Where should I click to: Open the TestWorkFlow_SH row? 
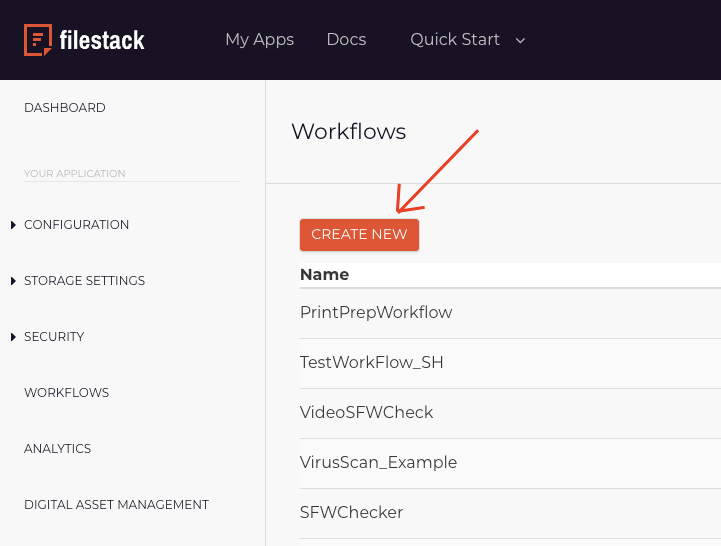pyautogui.click(x=510, y=363)
